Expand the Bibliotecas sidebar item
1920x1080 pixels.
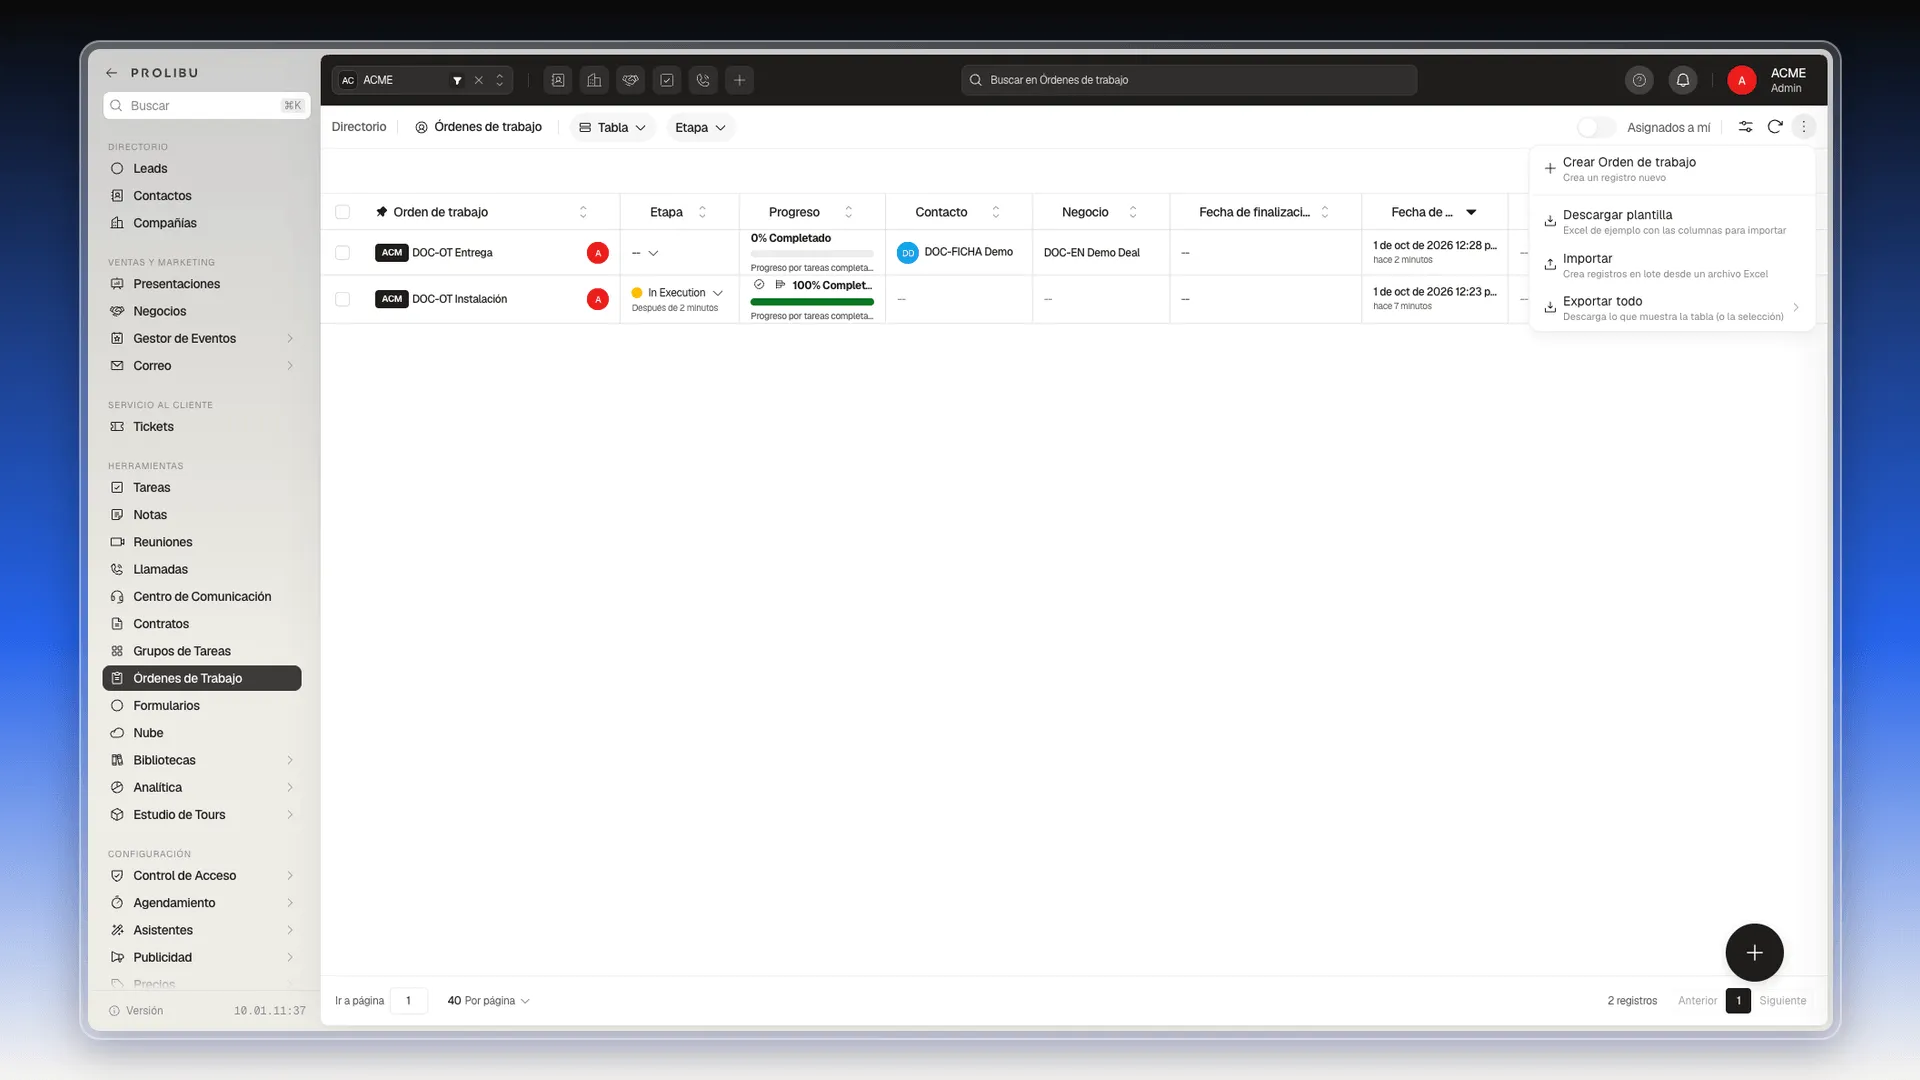click(202, 761)
